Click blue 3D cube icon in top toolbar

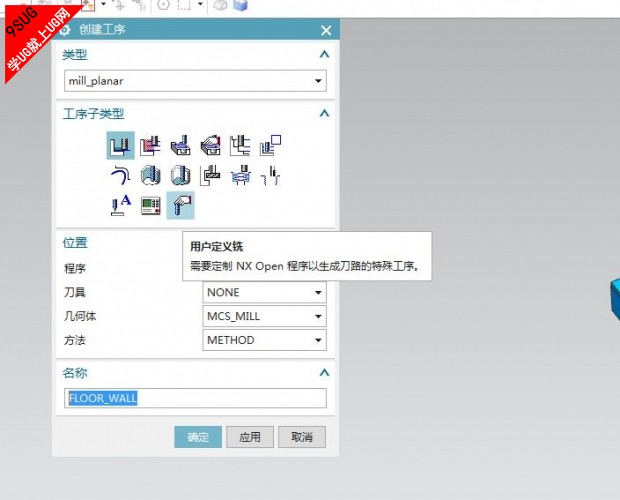240,5
